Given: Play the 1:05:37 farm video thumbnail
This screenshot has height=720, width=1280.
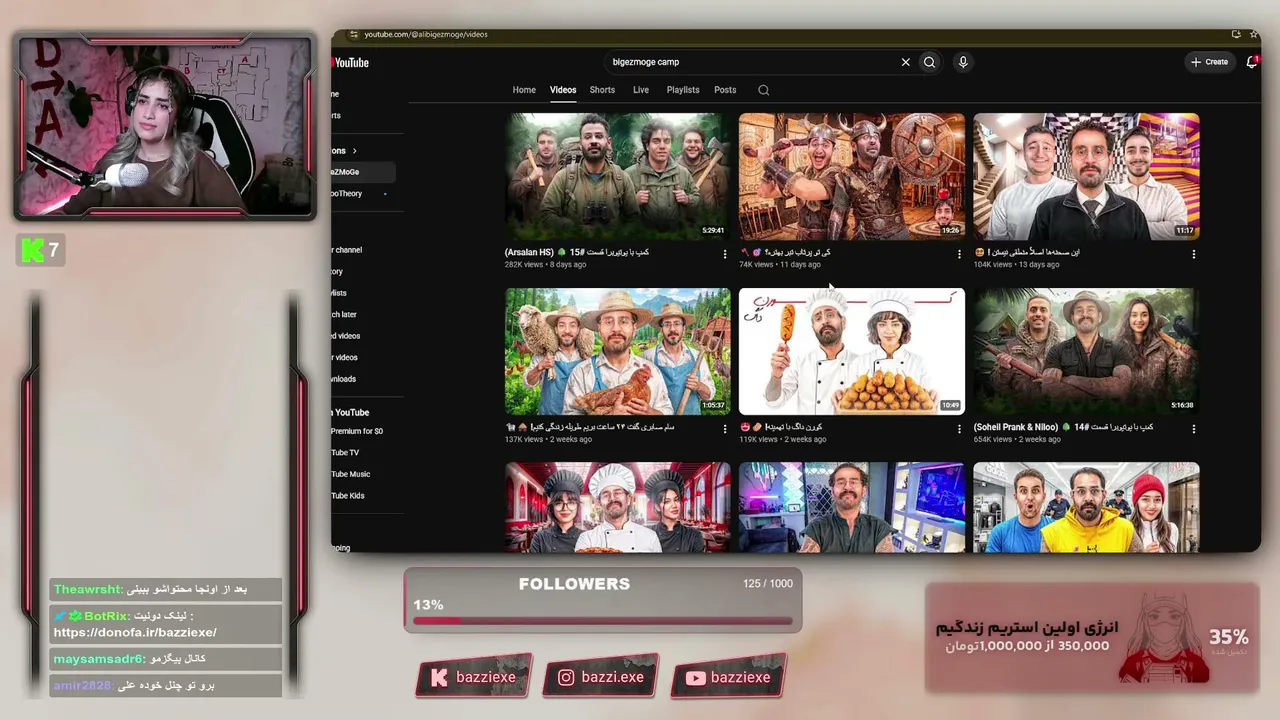Looking at the screenshot, I should [x=618, y=351].
